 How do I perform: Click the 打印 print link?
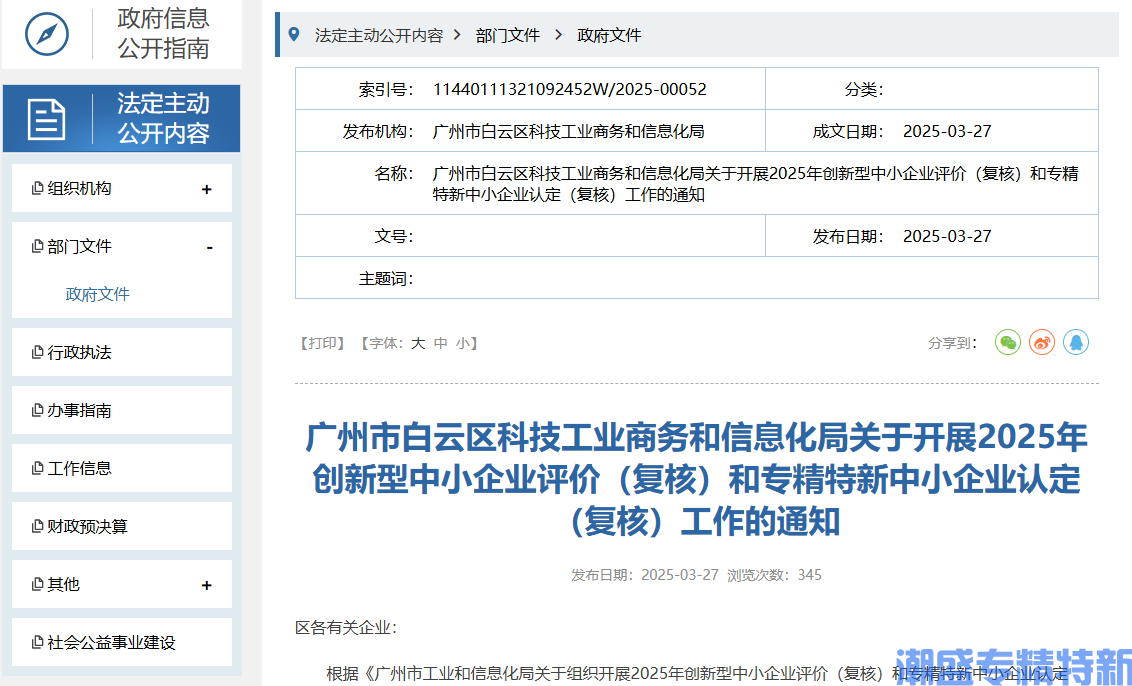[x=322, y=343]
